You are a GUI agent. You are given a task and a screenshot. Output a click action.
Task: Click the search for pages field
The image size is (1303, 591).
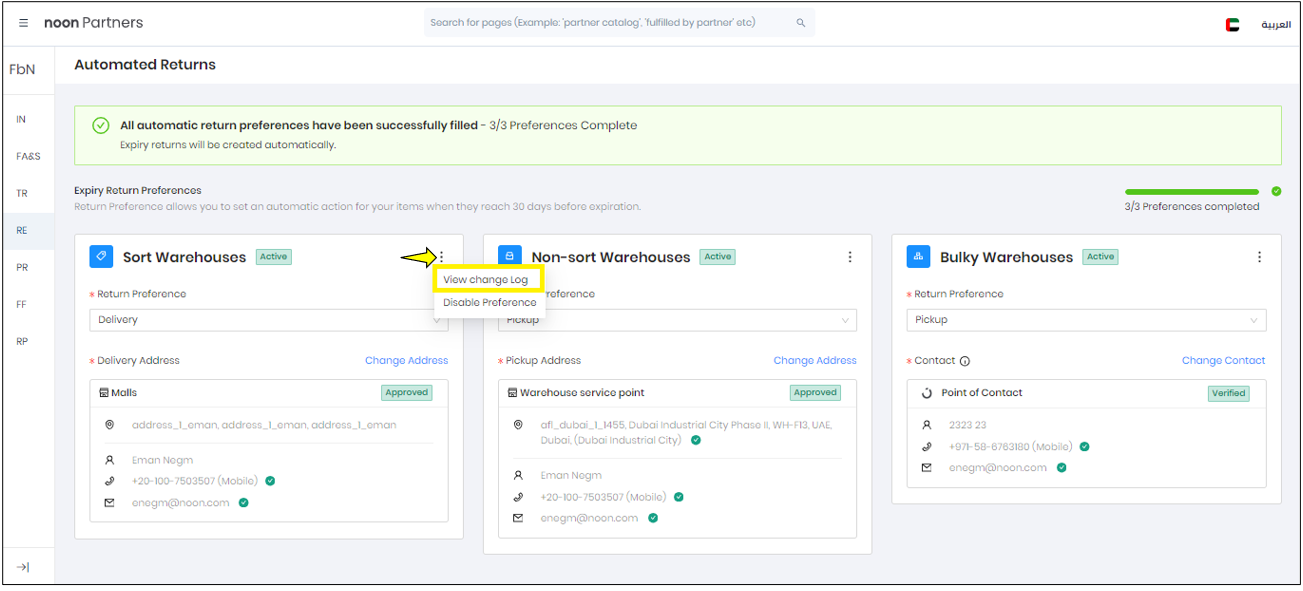click(x=619, y=22)
